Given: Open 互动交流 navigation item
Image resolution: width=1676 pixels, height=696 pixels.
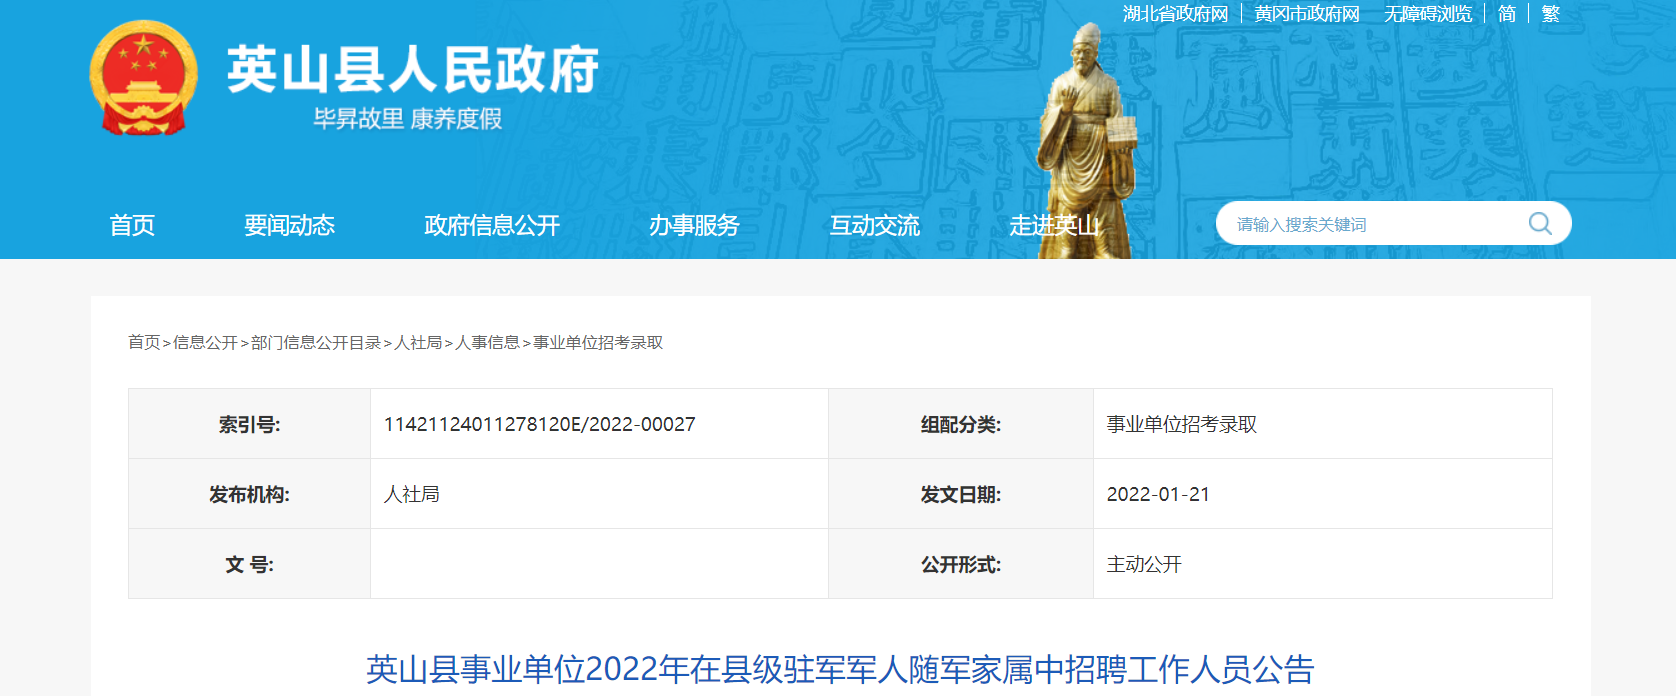Looking at the screenshot, I should (x=874, y=225).
